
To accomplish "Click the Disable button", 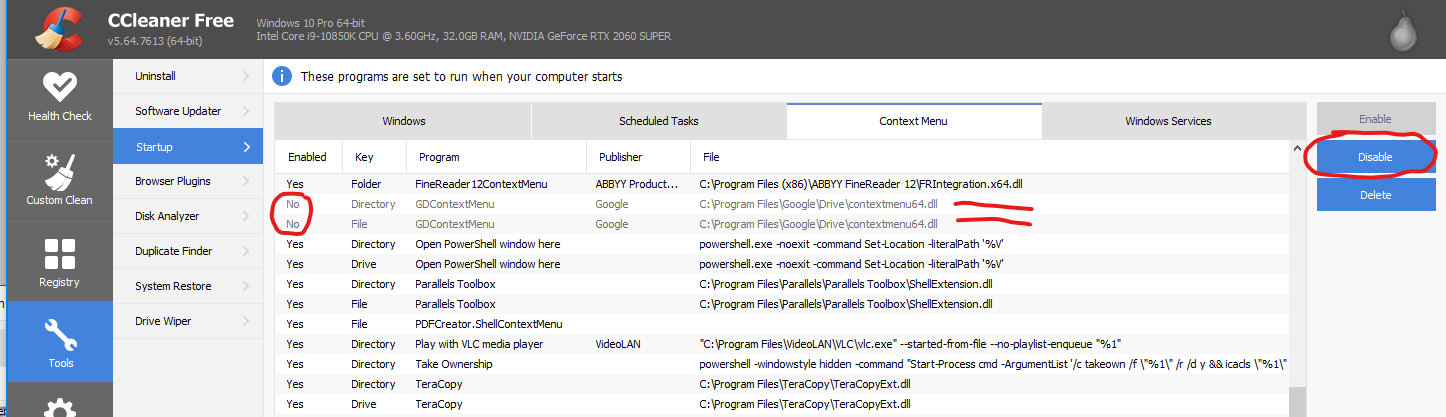I will [1375, 157].
